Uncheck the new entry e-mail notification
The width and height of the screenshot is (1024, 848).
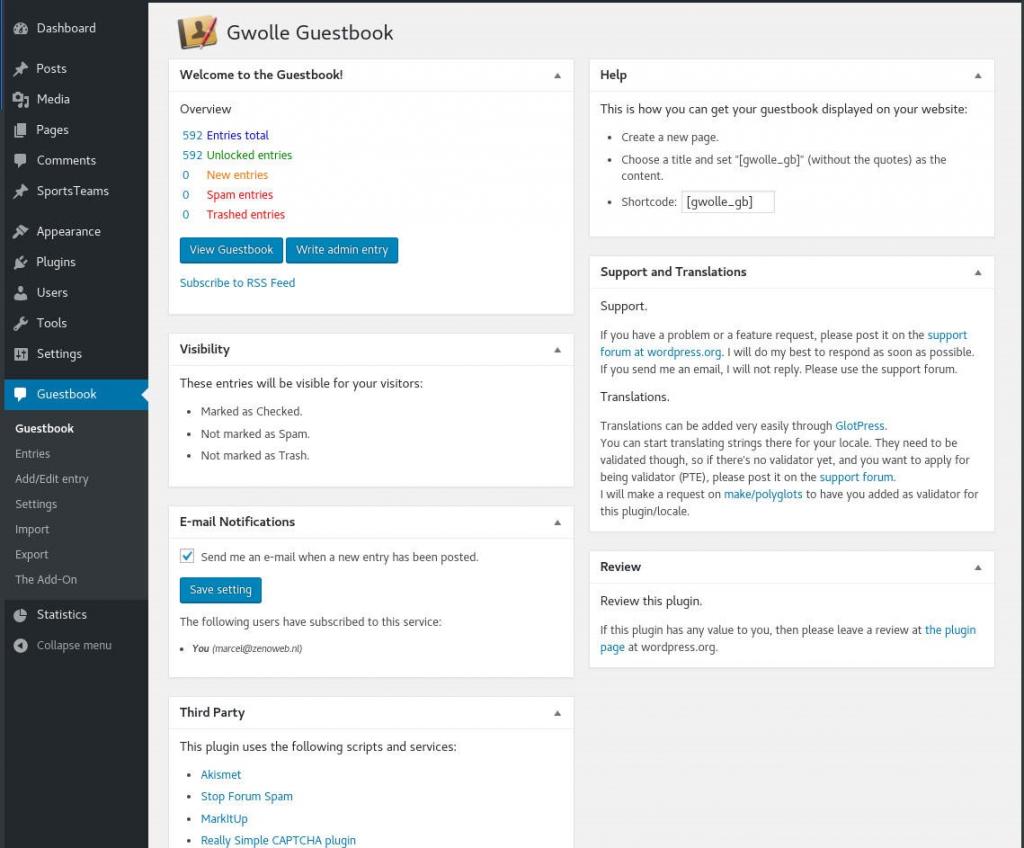point(186,556)
